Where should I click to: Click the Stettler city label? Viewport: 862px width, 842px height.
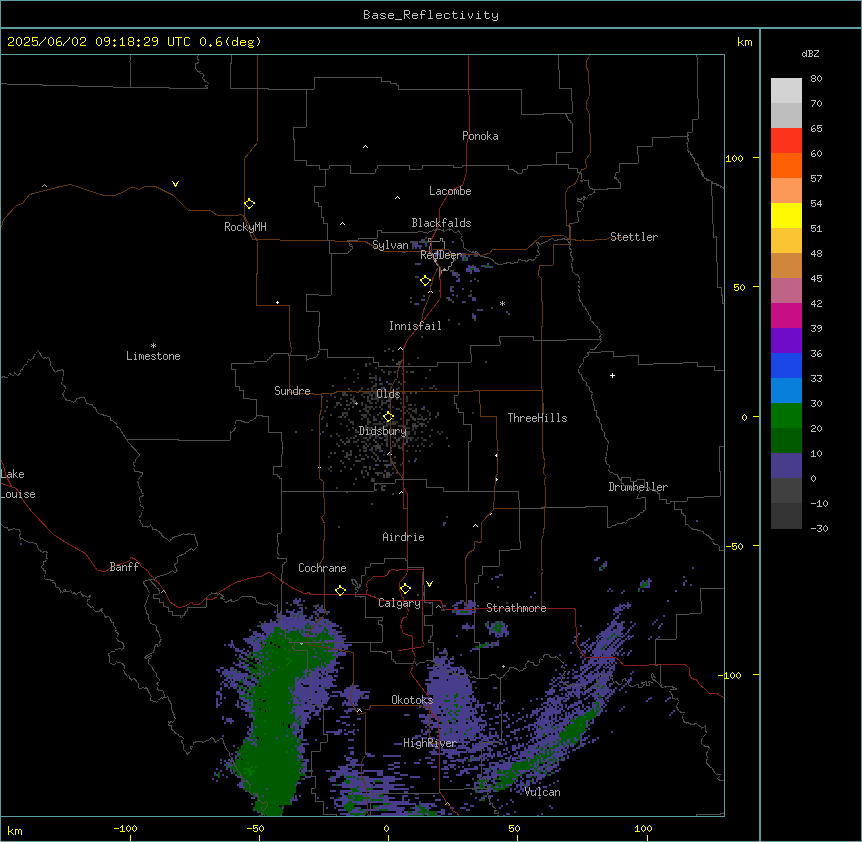coord(634,237)
